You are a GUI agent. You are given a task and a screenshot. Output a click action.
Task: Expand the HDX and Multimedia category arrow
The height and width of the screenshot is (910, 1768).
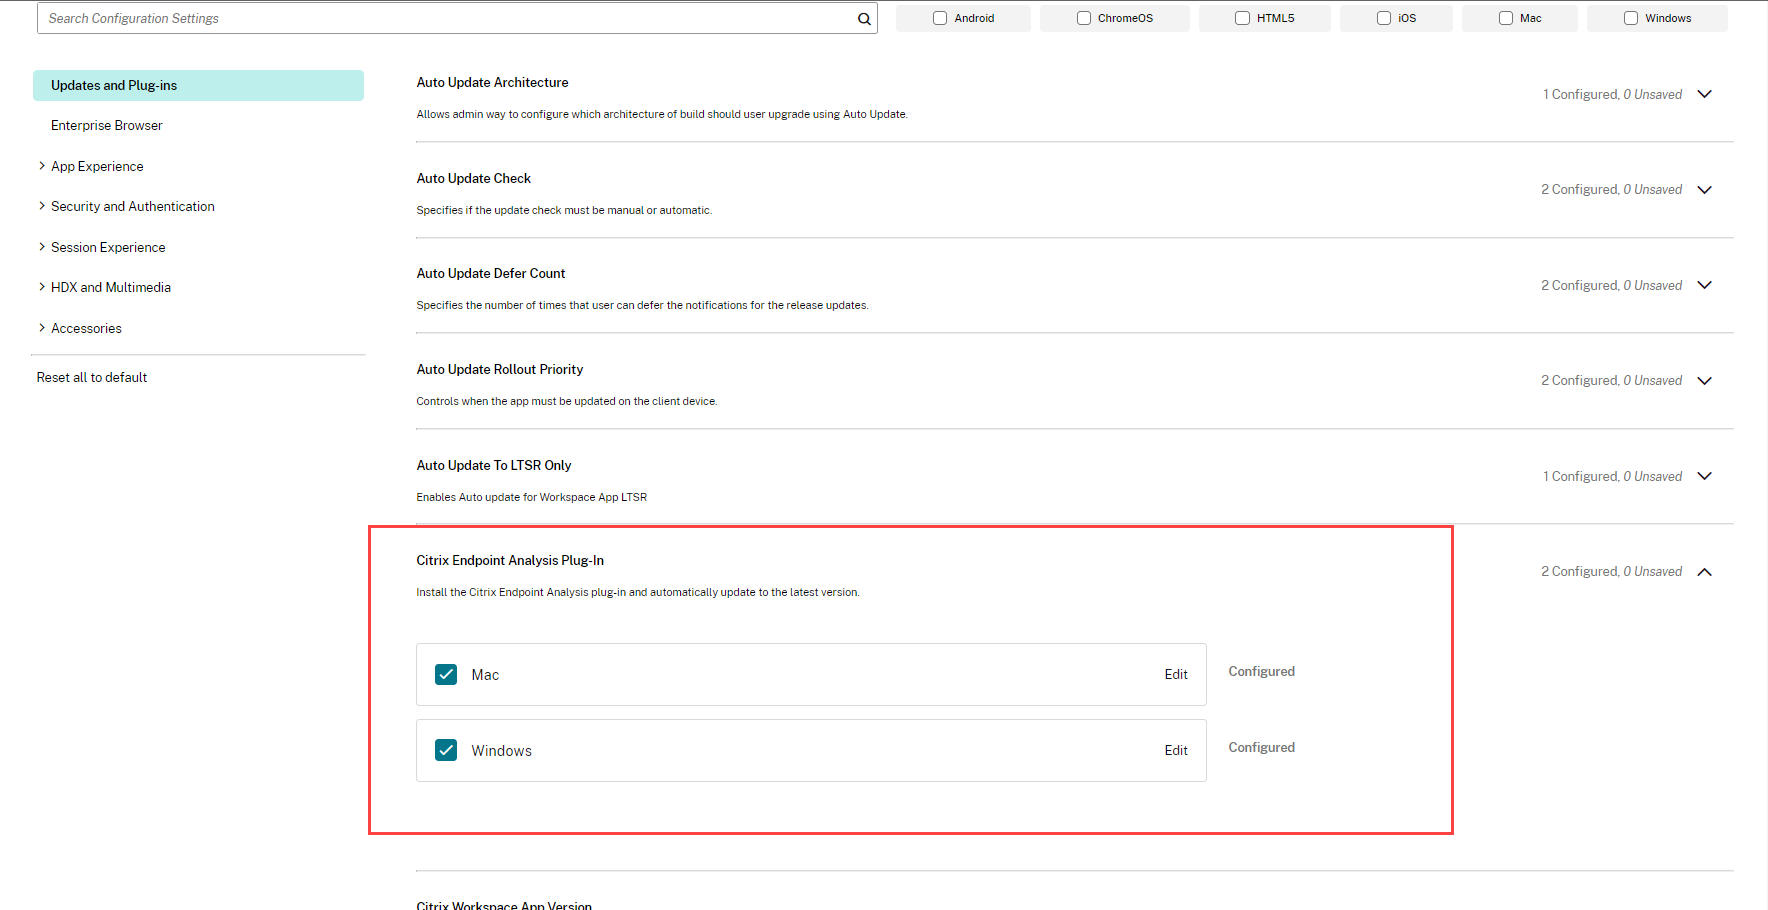click(x=42, y=287)
